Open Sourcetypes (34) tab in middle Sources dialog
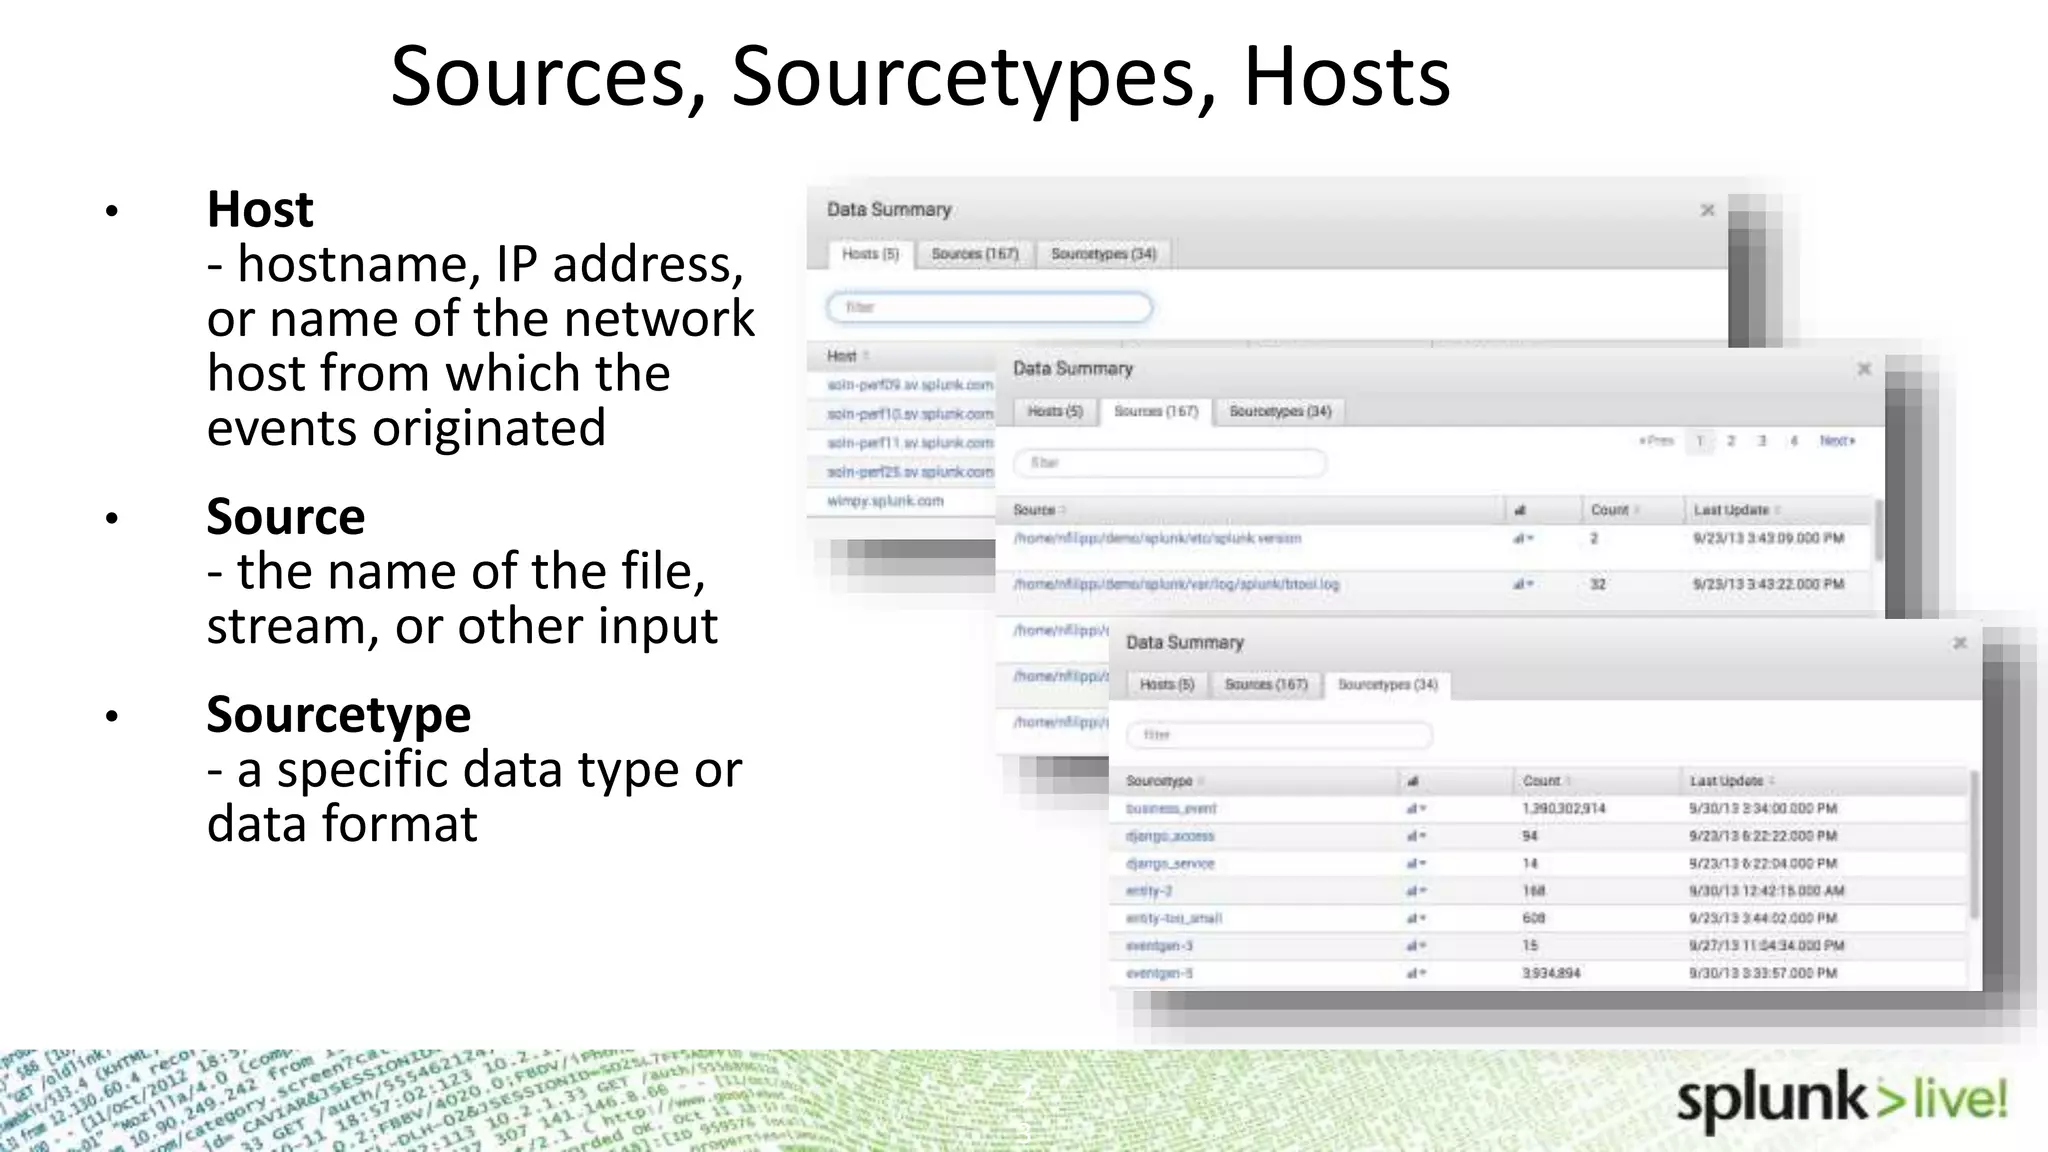The image size is (2048, 1152). tap(1280, 411)
